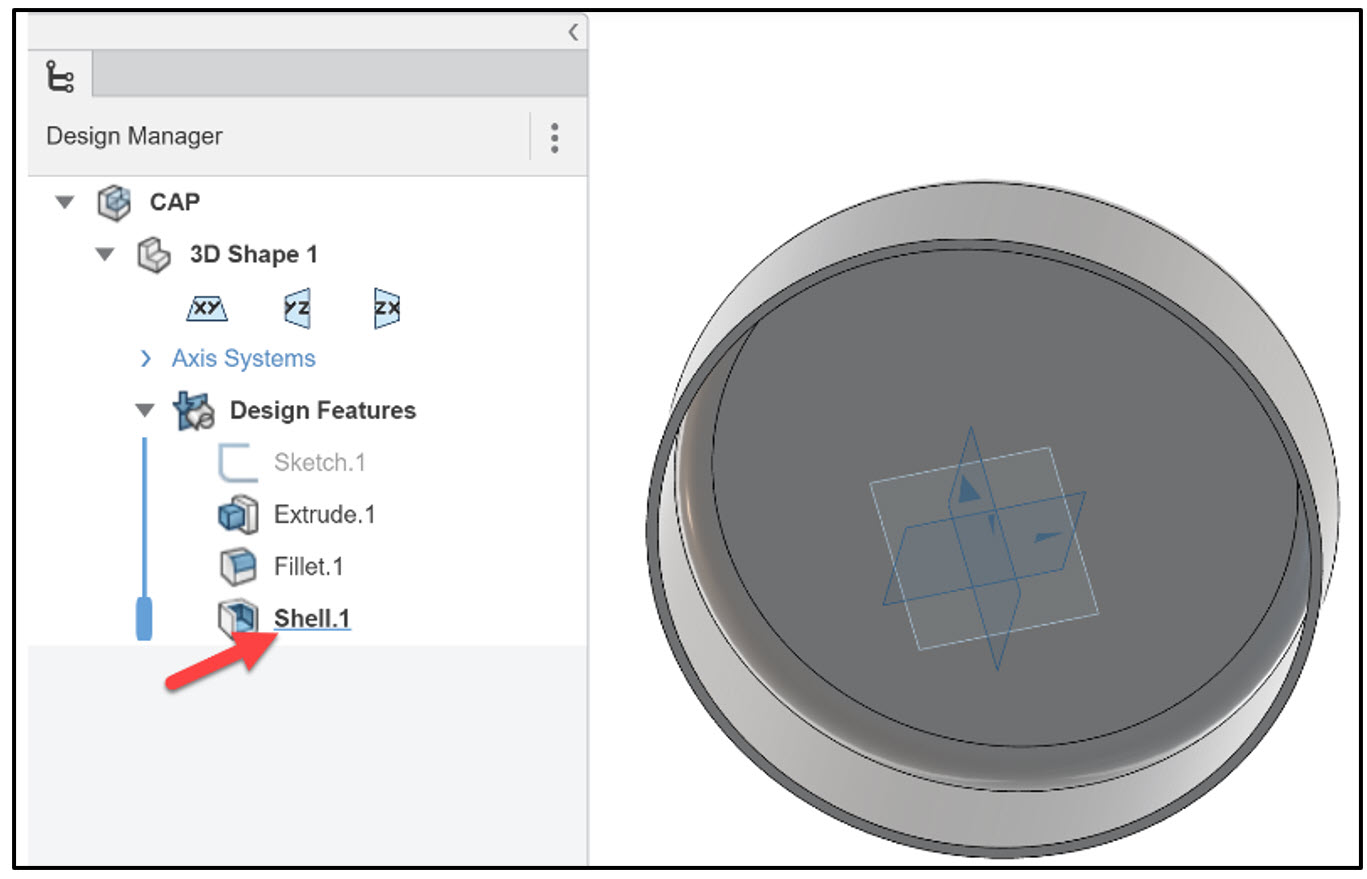Viewport: 1367px width, 879px height.
Task: Select the CAP part icon in the tree
Action: tap(115, 202)
